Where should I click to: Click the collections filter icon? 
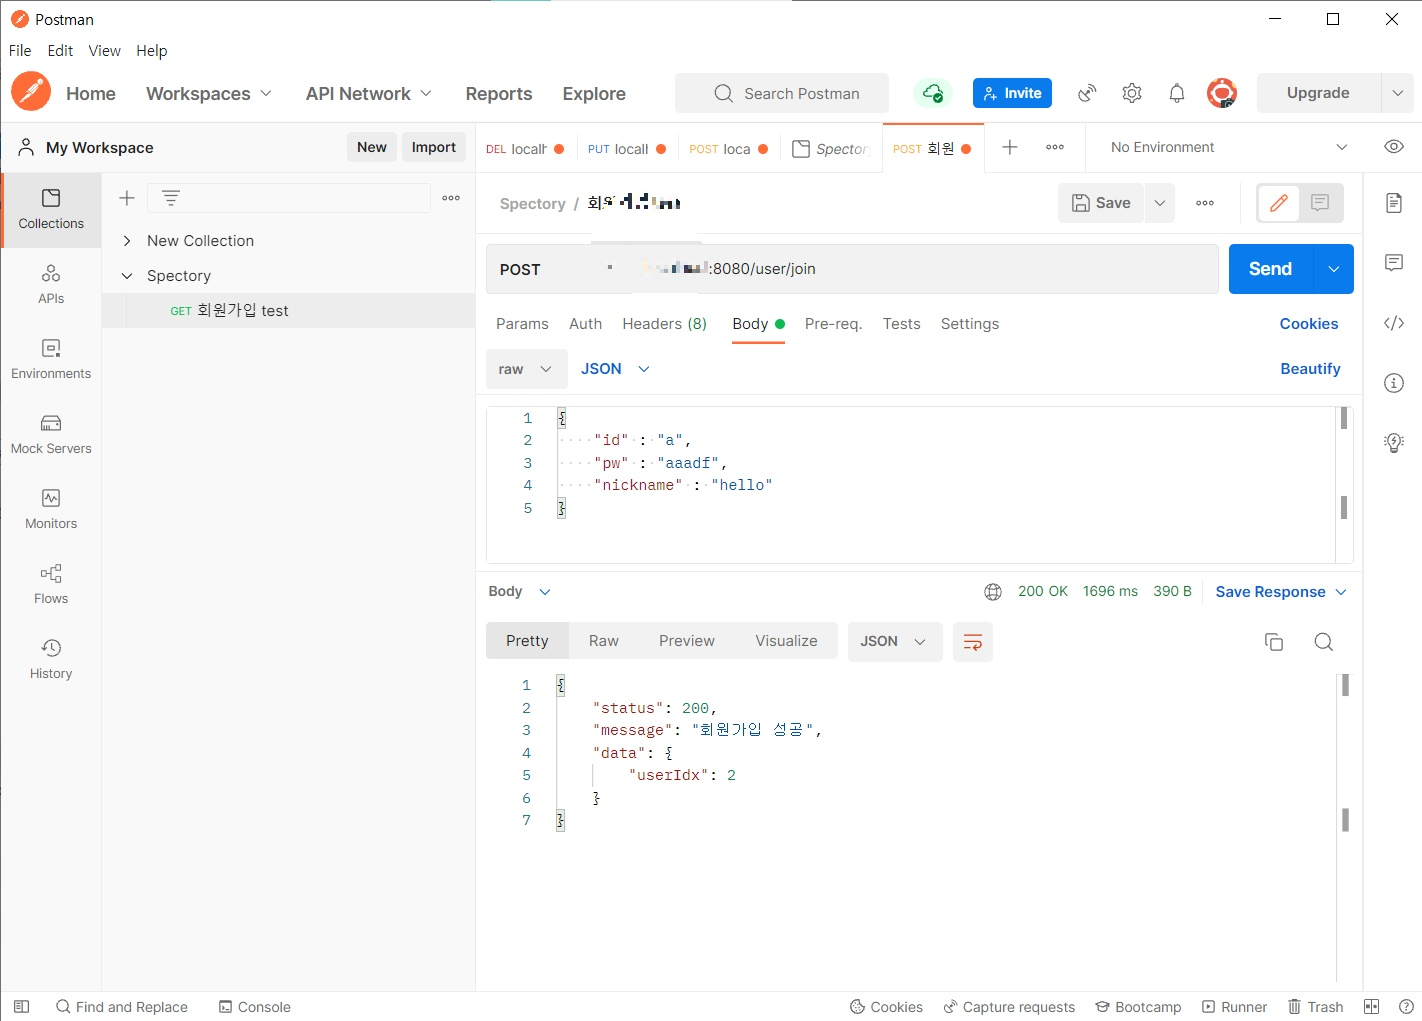tap(171, 198)
